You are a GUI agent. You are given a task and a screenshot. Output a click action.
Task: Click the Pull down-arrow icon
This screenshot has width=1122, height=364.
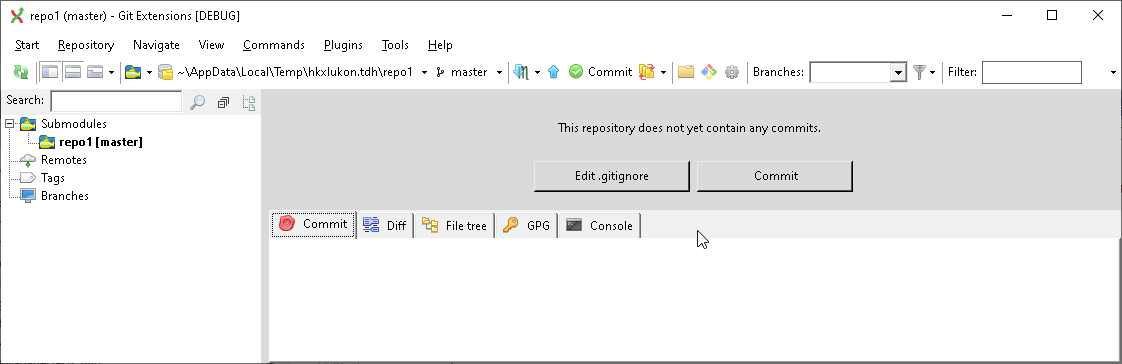click(x=521, y=72)
